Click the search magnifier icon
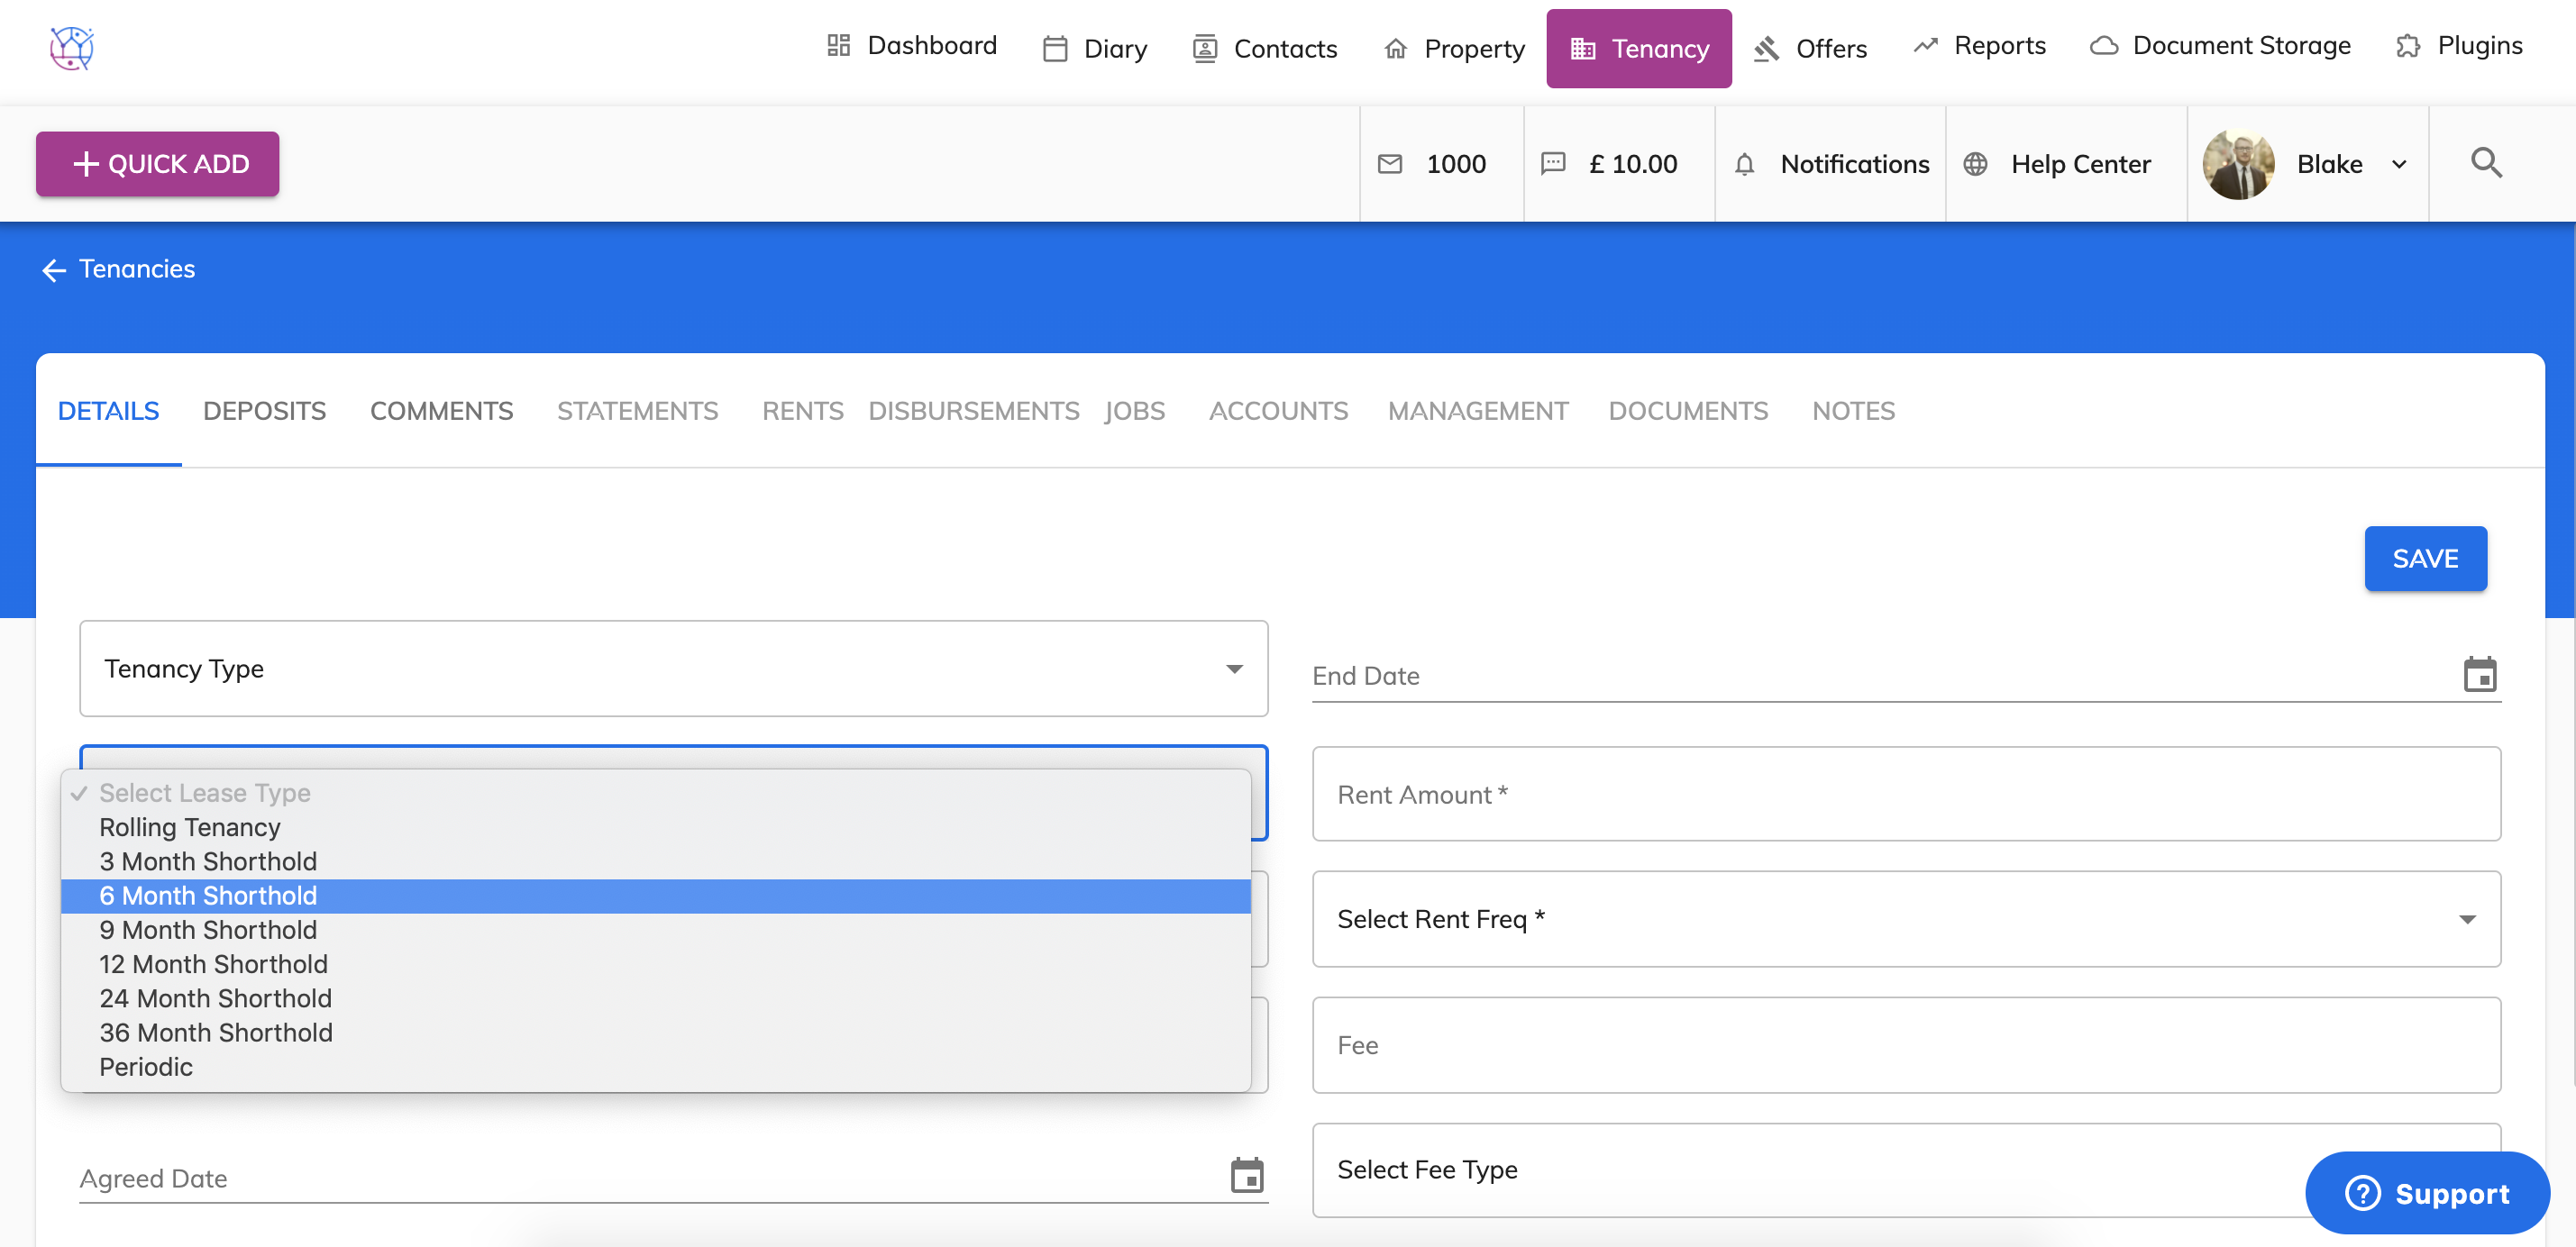The width and height of the screenshot is (2576, 1247). (x=2486, y=163)
